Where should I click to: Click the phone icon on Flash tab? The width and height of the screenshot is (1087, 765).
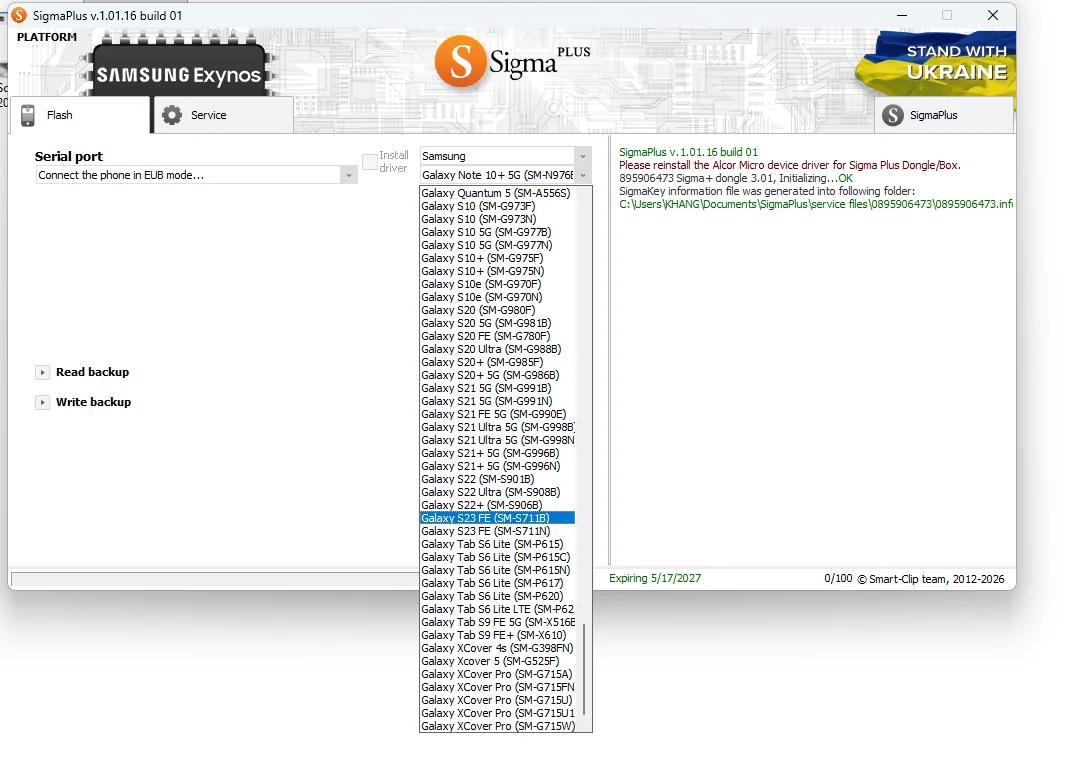click(28, 115)
